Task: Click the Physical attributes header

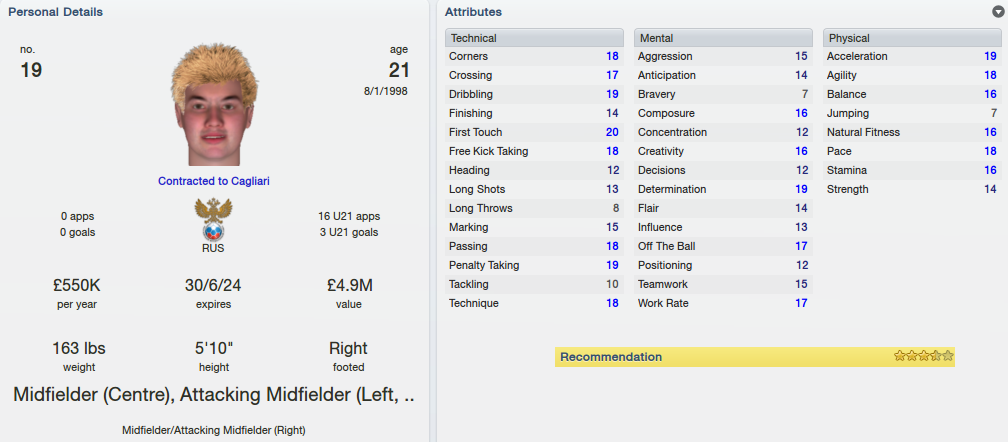Action: tap(912, 38)
